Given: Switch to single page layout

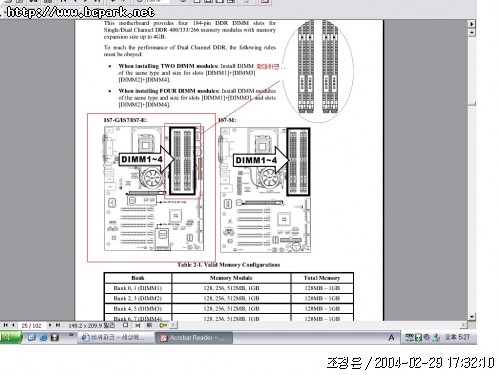Looking at the screenshot, I should (125, 325).
